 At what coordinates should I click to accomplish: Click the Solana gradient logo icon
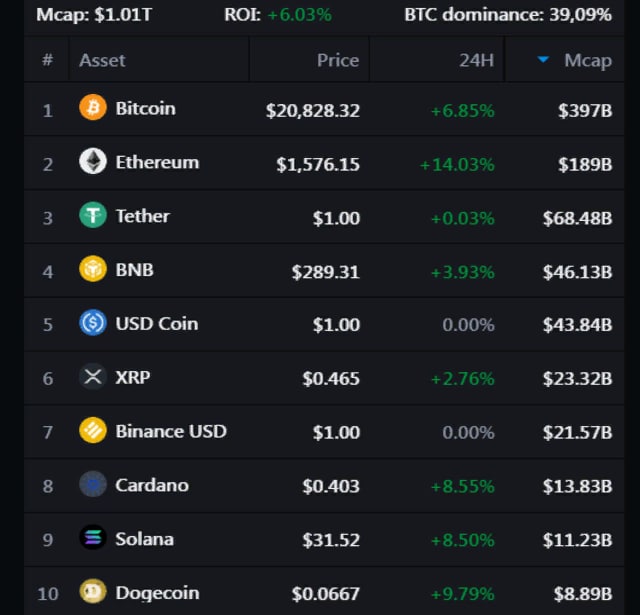click(x=93, y=538)
